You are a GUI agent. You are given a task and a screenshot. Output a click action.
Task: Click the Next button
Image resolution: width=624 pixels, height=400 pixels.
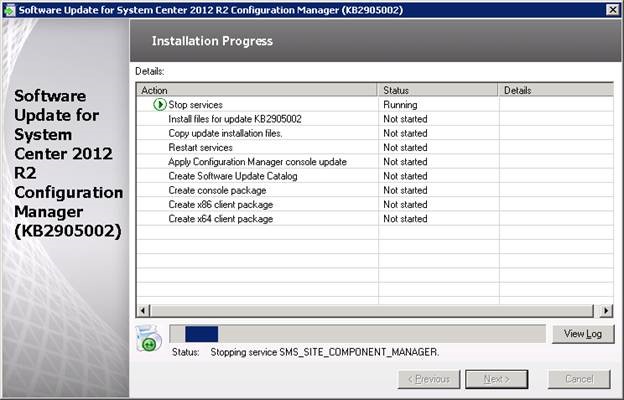click(497, 379)
